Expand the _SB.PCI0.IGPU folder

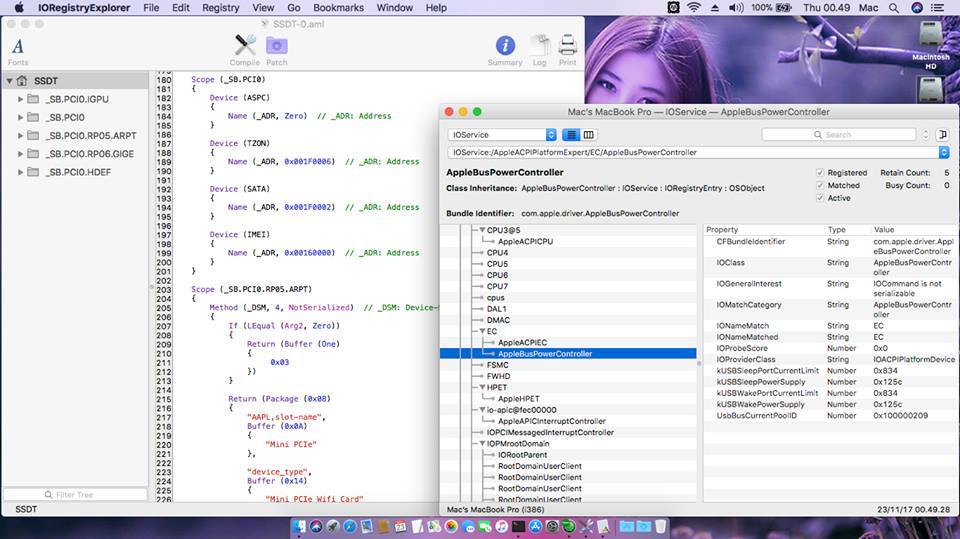coord(20,99)
